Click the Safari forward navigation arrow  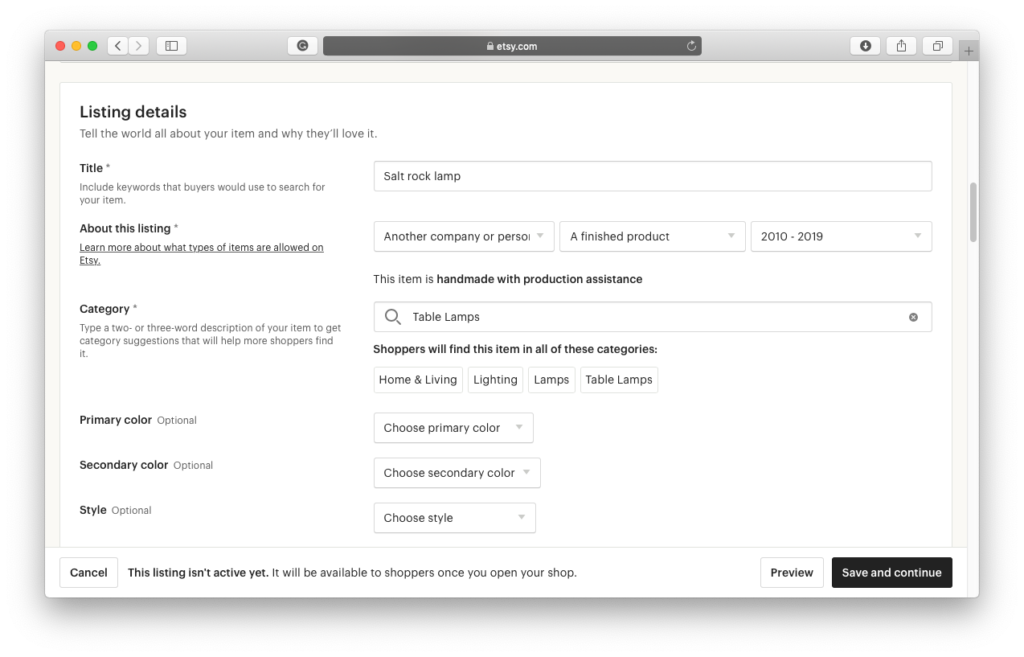point(138,46)
